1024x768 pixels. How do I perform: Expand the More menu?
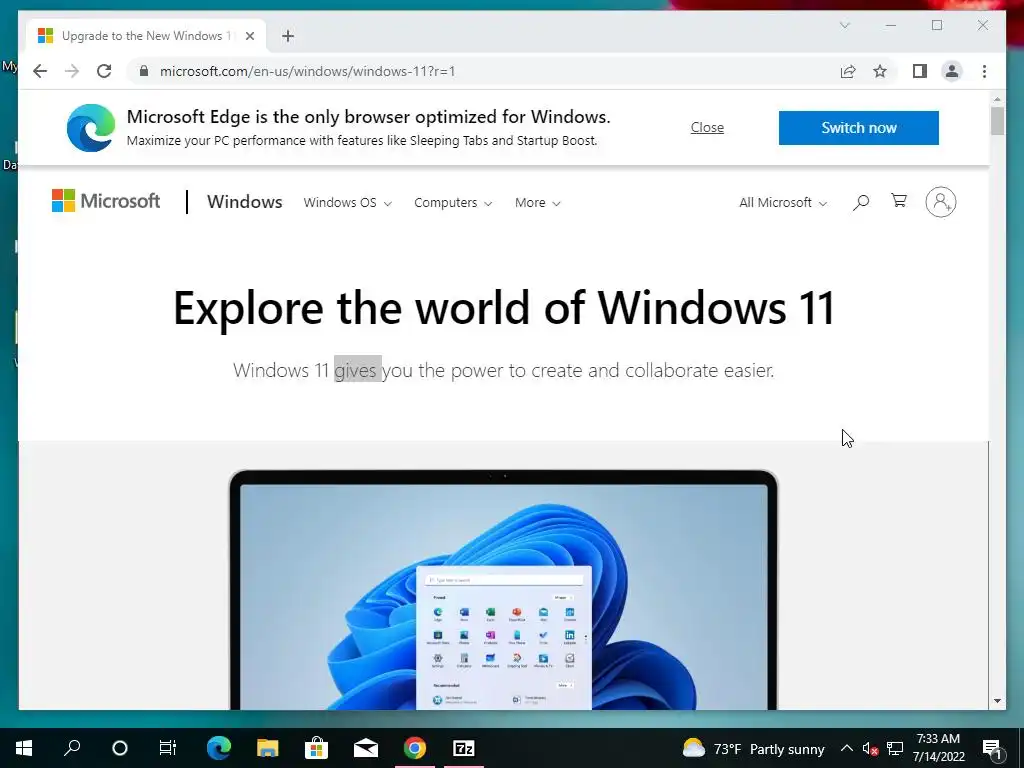click(x=537, y=202)
